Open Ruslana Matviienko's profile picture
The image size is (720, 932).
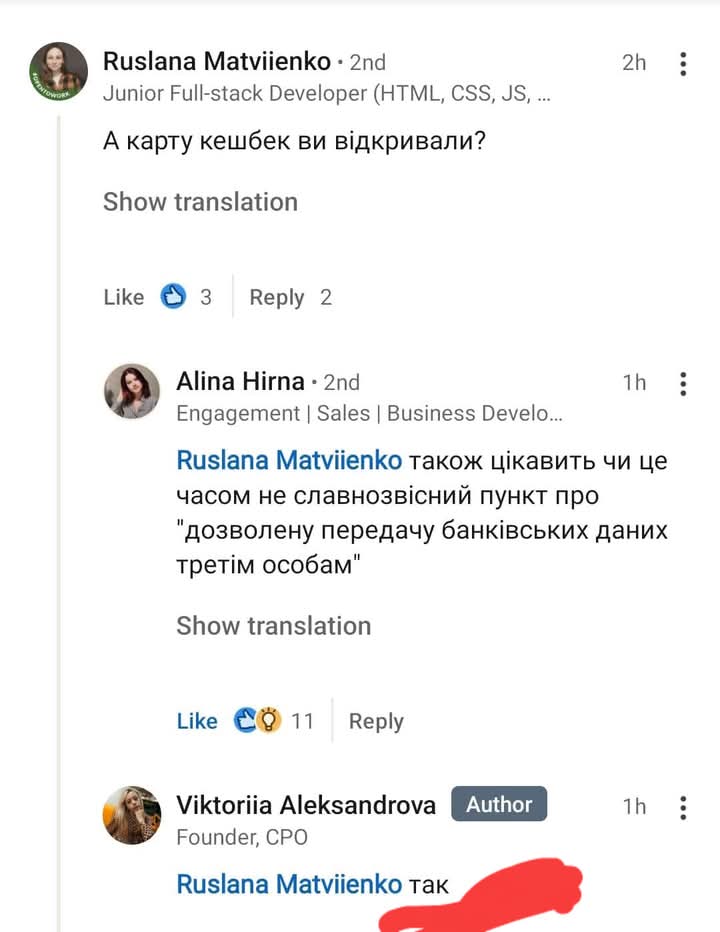click(x=59, y=72)
